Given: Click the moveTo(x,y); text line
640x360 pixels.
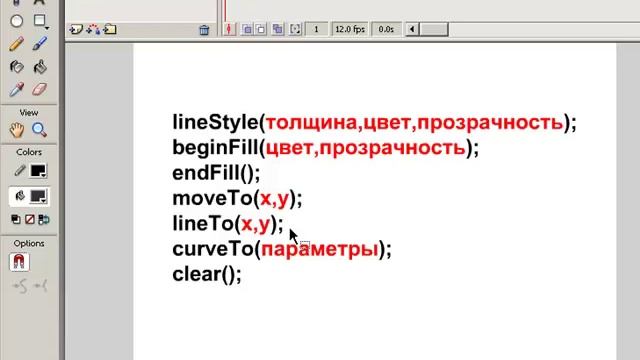Looking at the screenshot, I should coord(237,198).
